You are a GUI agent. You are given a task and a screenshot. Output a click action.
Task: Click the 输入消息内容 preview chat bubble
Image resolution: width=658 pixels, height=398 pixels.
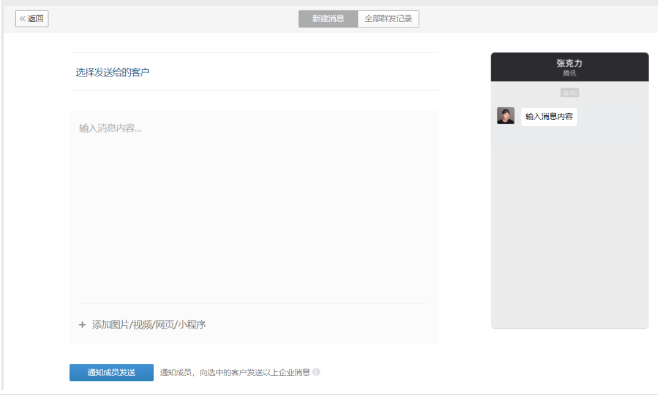tap(549, 116)
